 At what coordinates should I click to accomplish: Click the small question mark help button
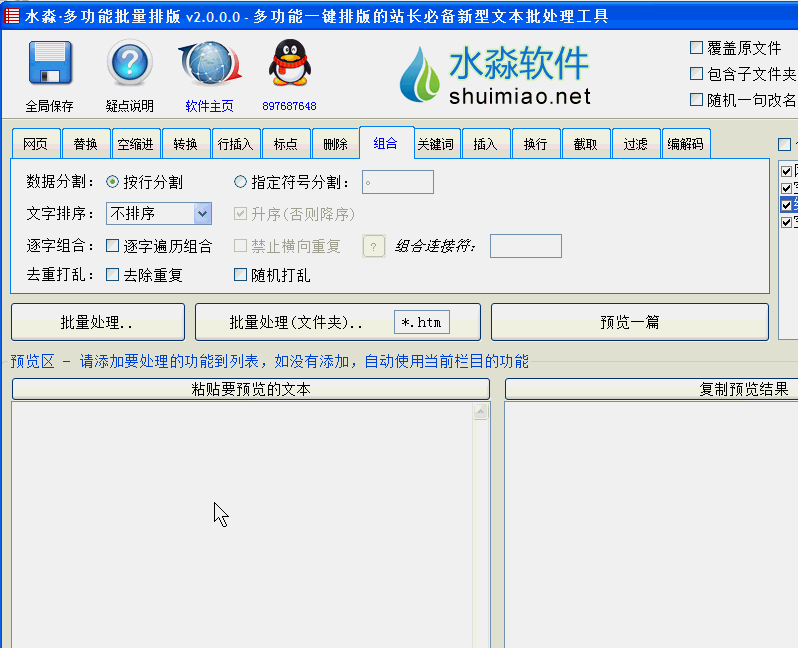coord(373,246)
